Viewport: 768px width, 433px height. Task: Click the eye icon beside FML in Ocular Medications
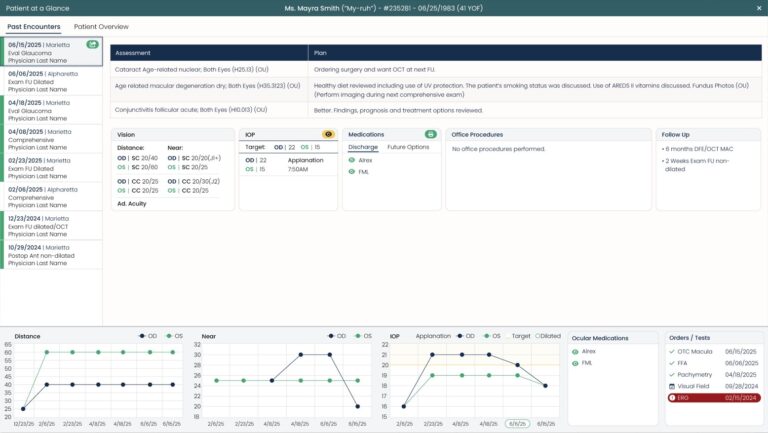click(575, 363)
